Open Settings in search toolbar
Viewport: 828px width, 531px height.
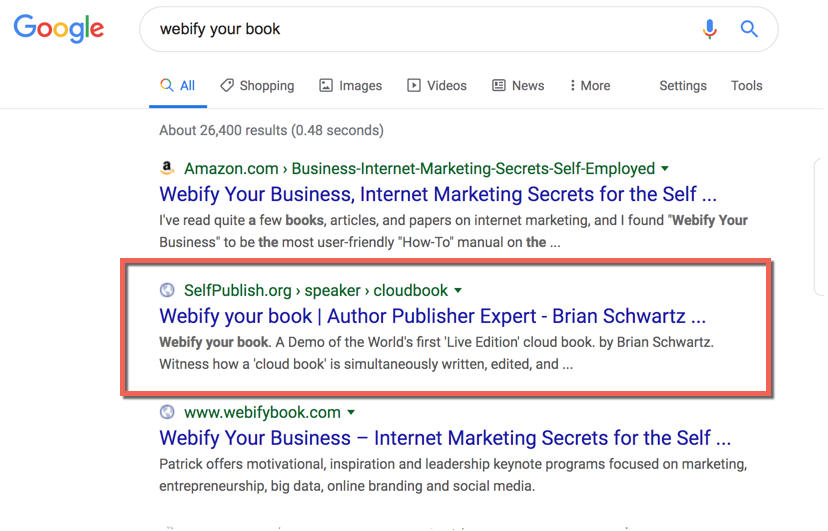[683, 86]
